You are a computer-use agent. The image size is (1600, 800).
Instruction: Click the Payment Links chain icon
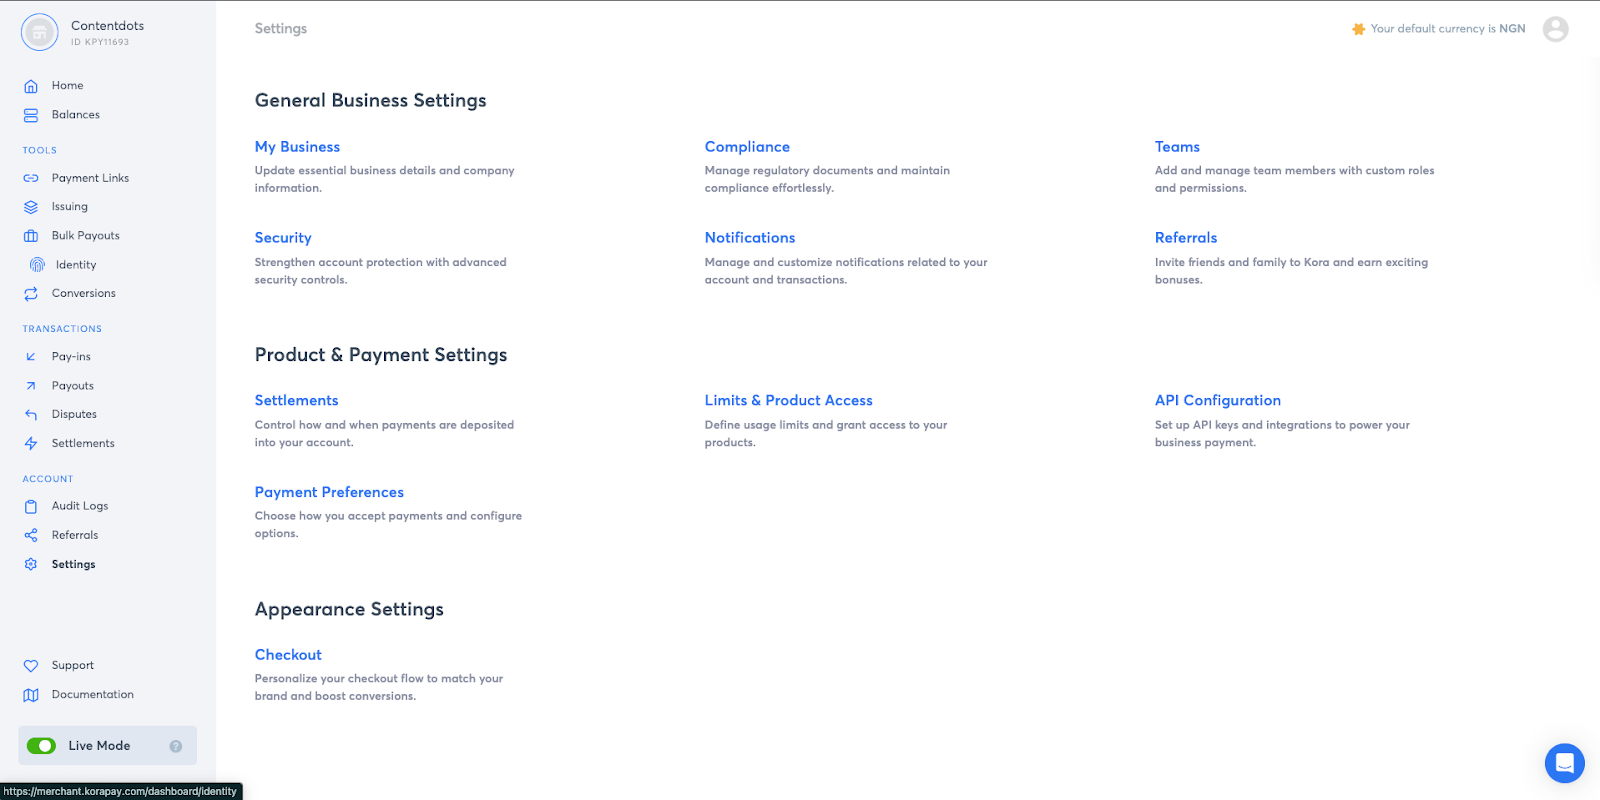[x=31, y=178]
